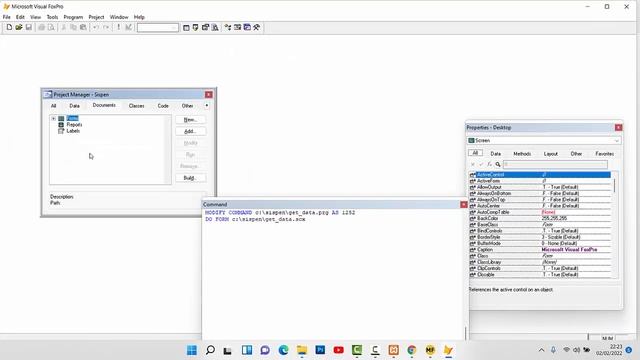
Task: Open the View menu
Action: coord(36,17)
